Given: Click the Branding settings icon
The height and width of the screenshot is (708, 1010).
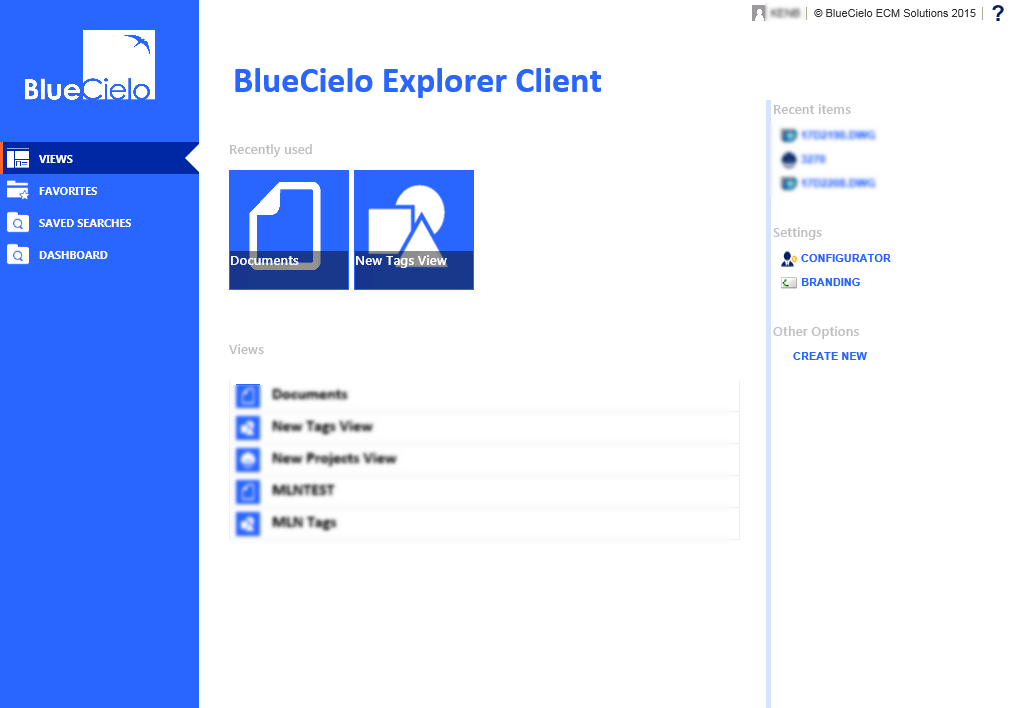Looking at the screenshot, I should coord(788,282).
